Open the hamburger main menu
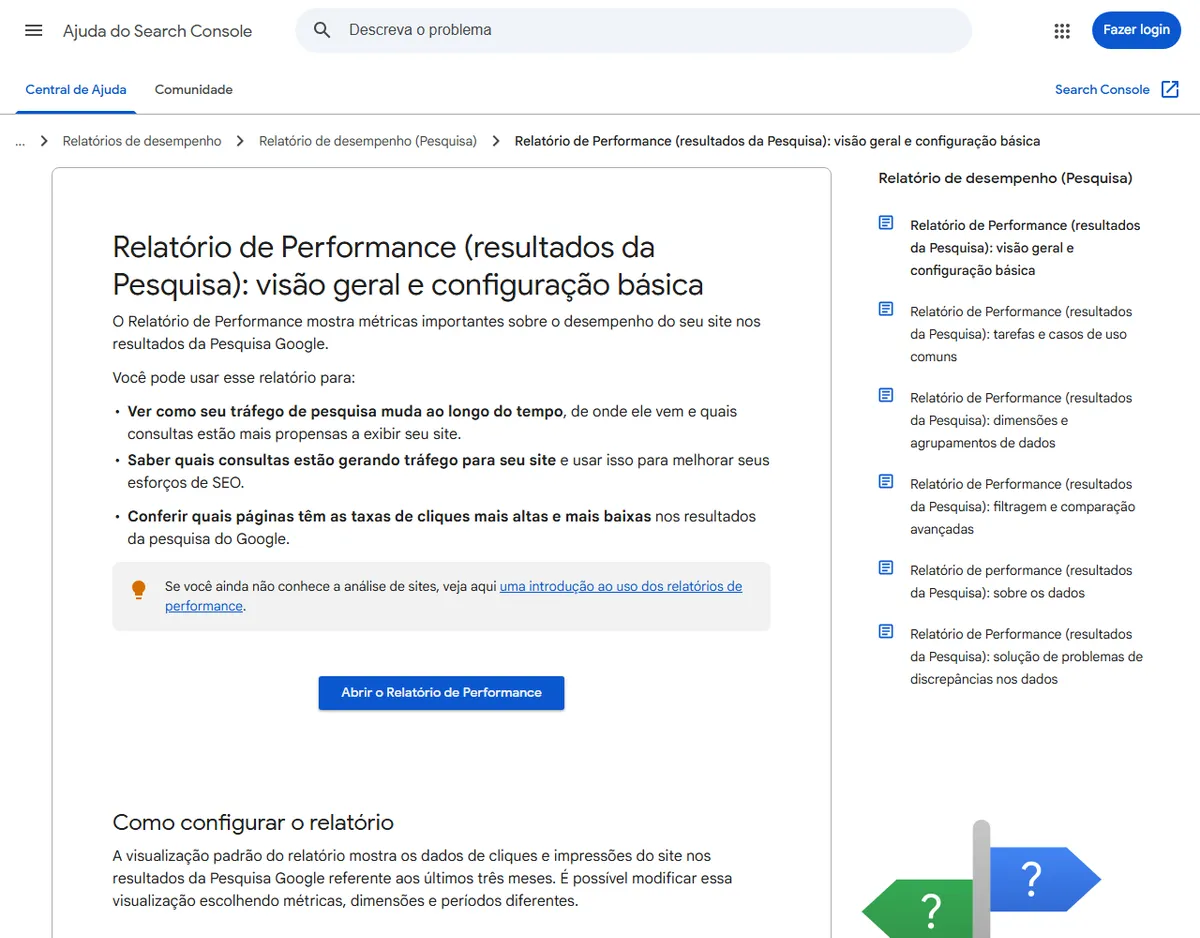The width and height of the screenshot is (1200, 938). (x=34, y=30)
